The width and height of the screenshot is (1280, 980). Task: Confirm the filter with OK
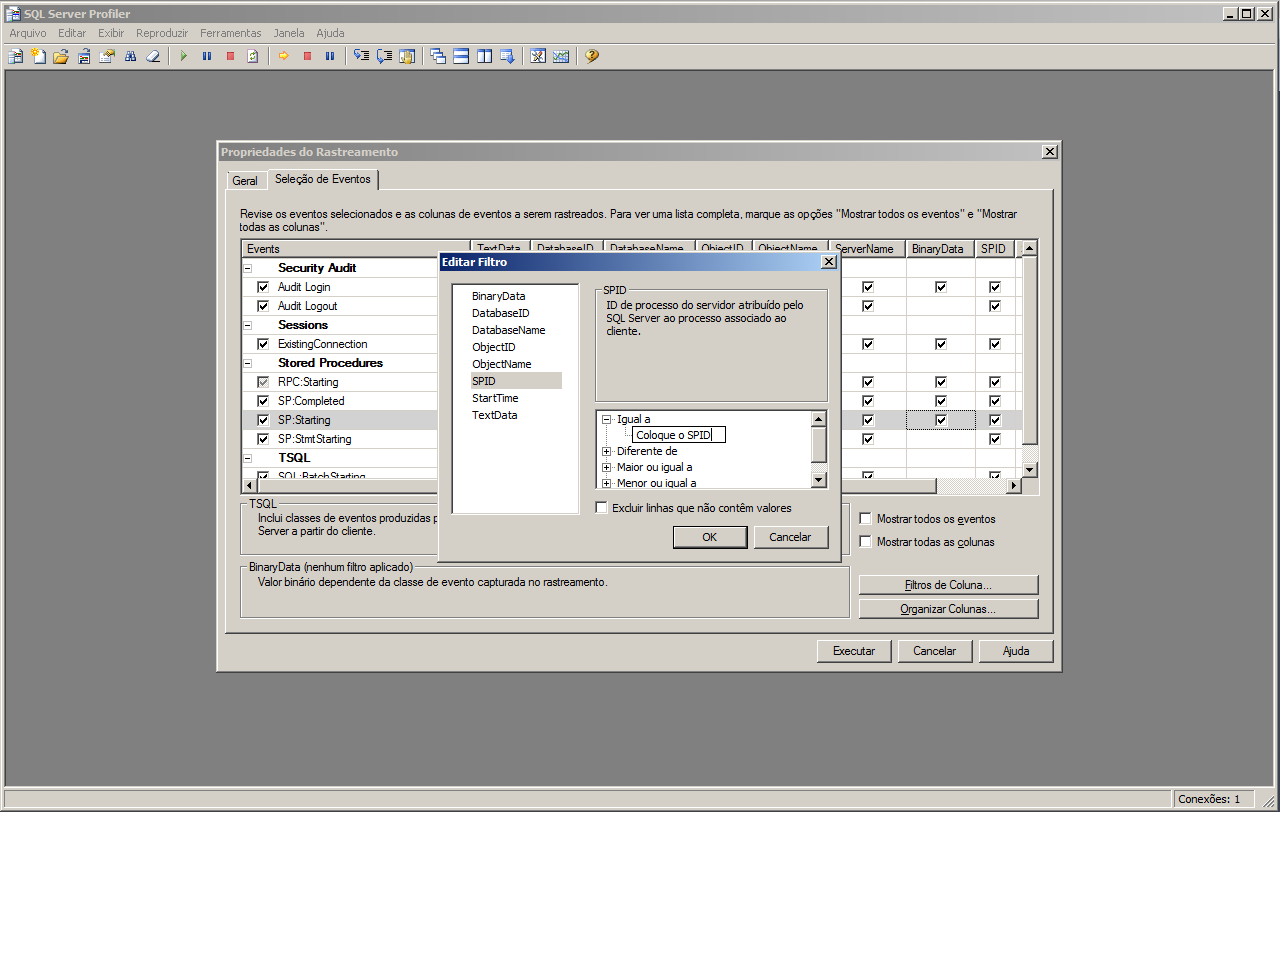[x=710, y=537]
